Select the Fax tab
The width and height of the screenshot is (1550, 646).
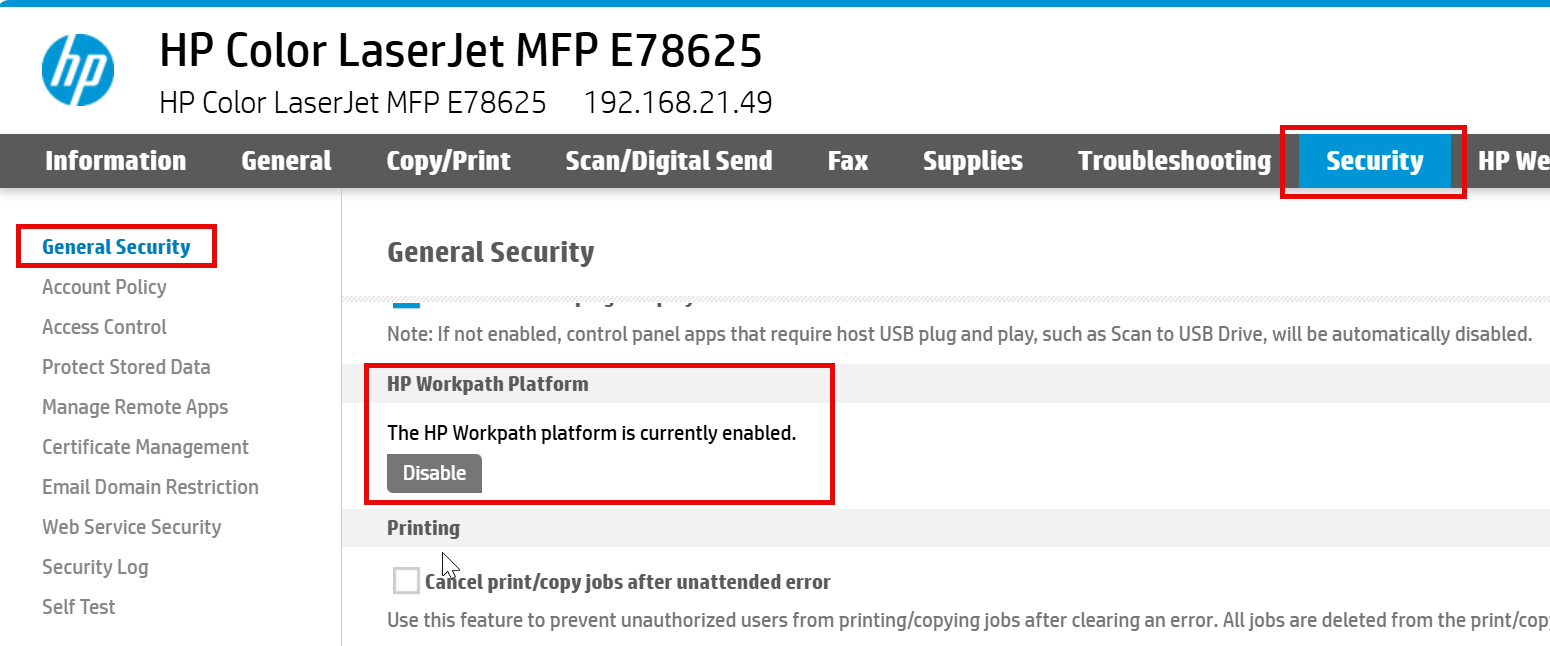847,161
